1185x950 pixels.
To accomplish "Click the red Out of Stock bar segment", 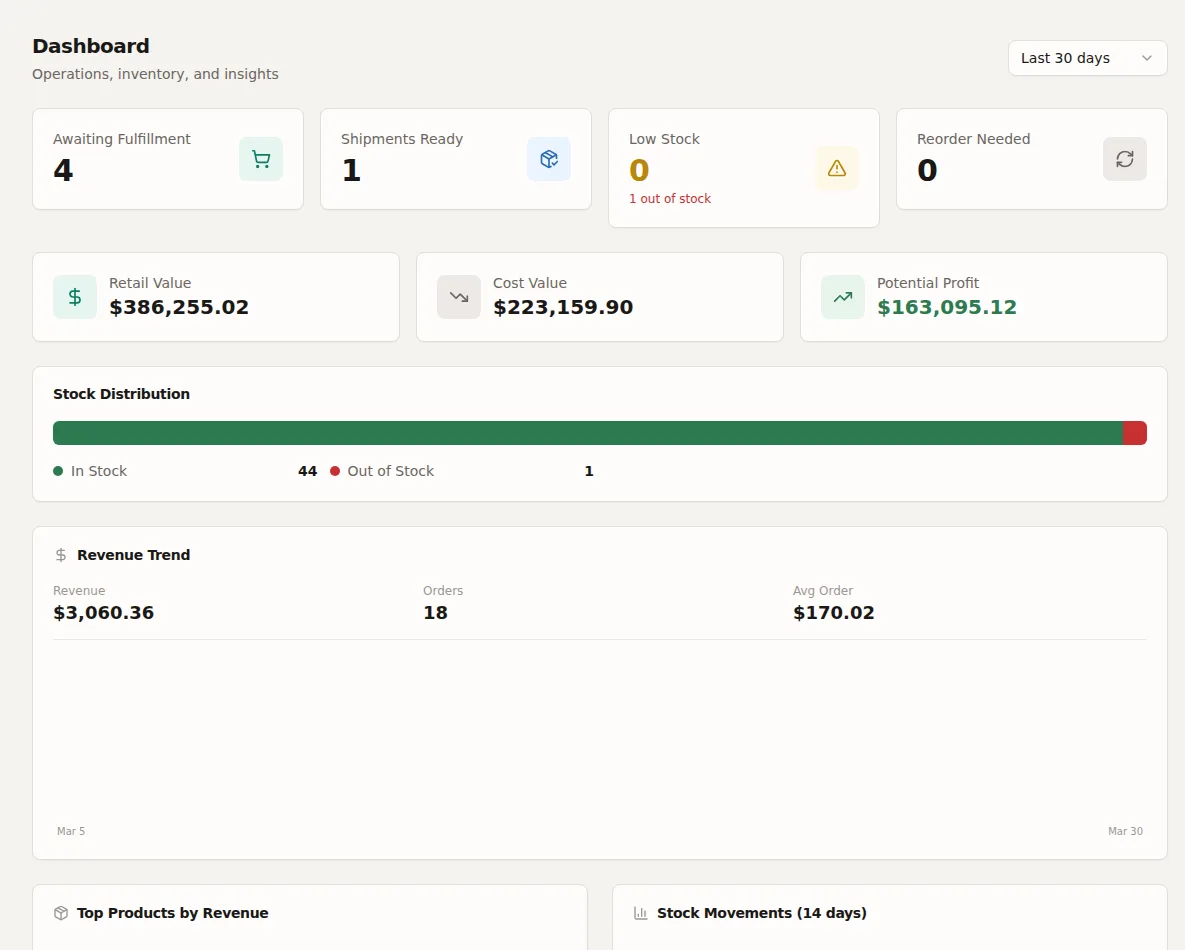I will click(x=1135, y=433).
